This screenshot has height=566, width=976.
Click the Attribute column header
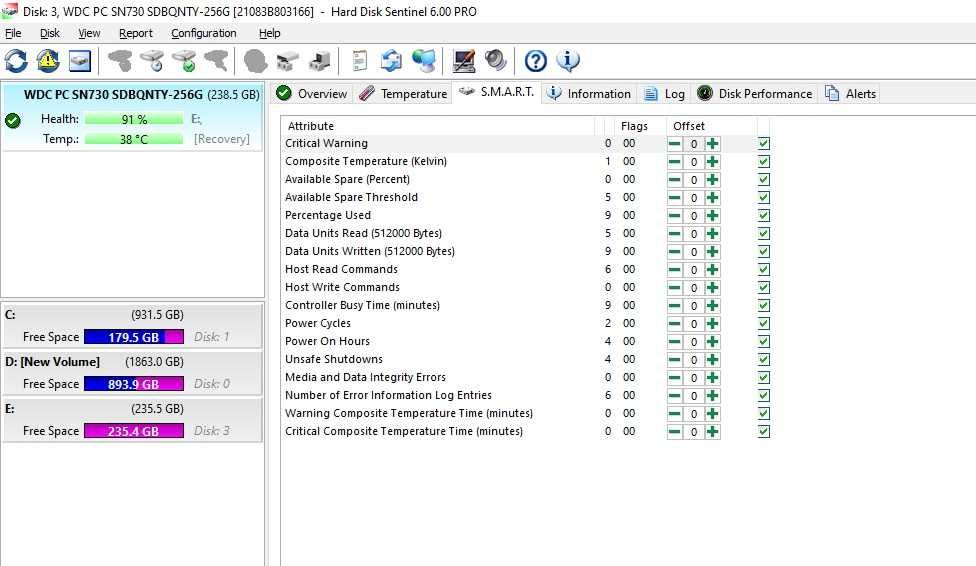point(438,126)
